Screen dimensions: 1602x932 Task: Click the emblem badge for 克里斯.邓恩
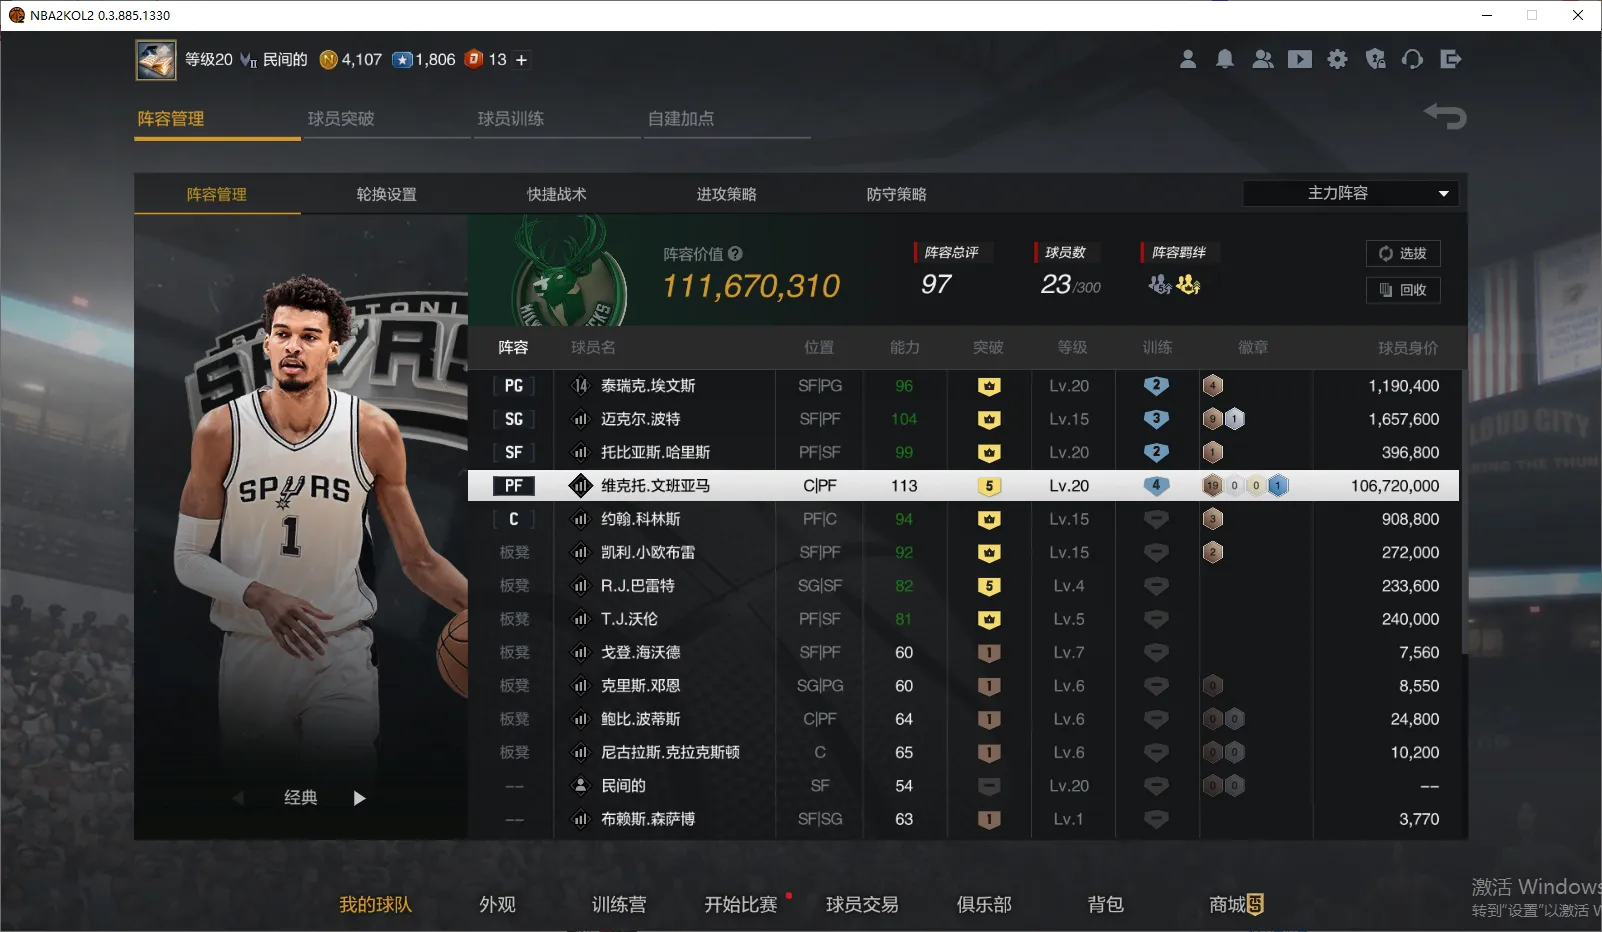1213,686
